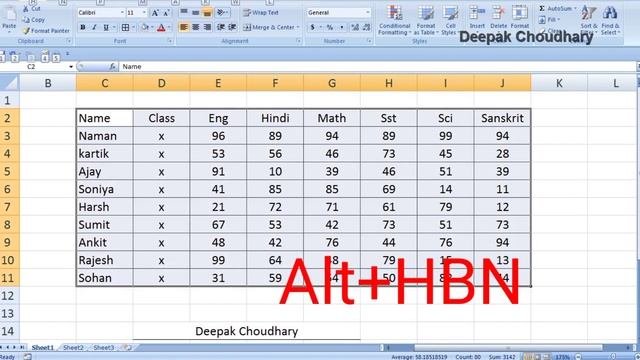Click the Accounting dollar format icon

tap(313, 27)
